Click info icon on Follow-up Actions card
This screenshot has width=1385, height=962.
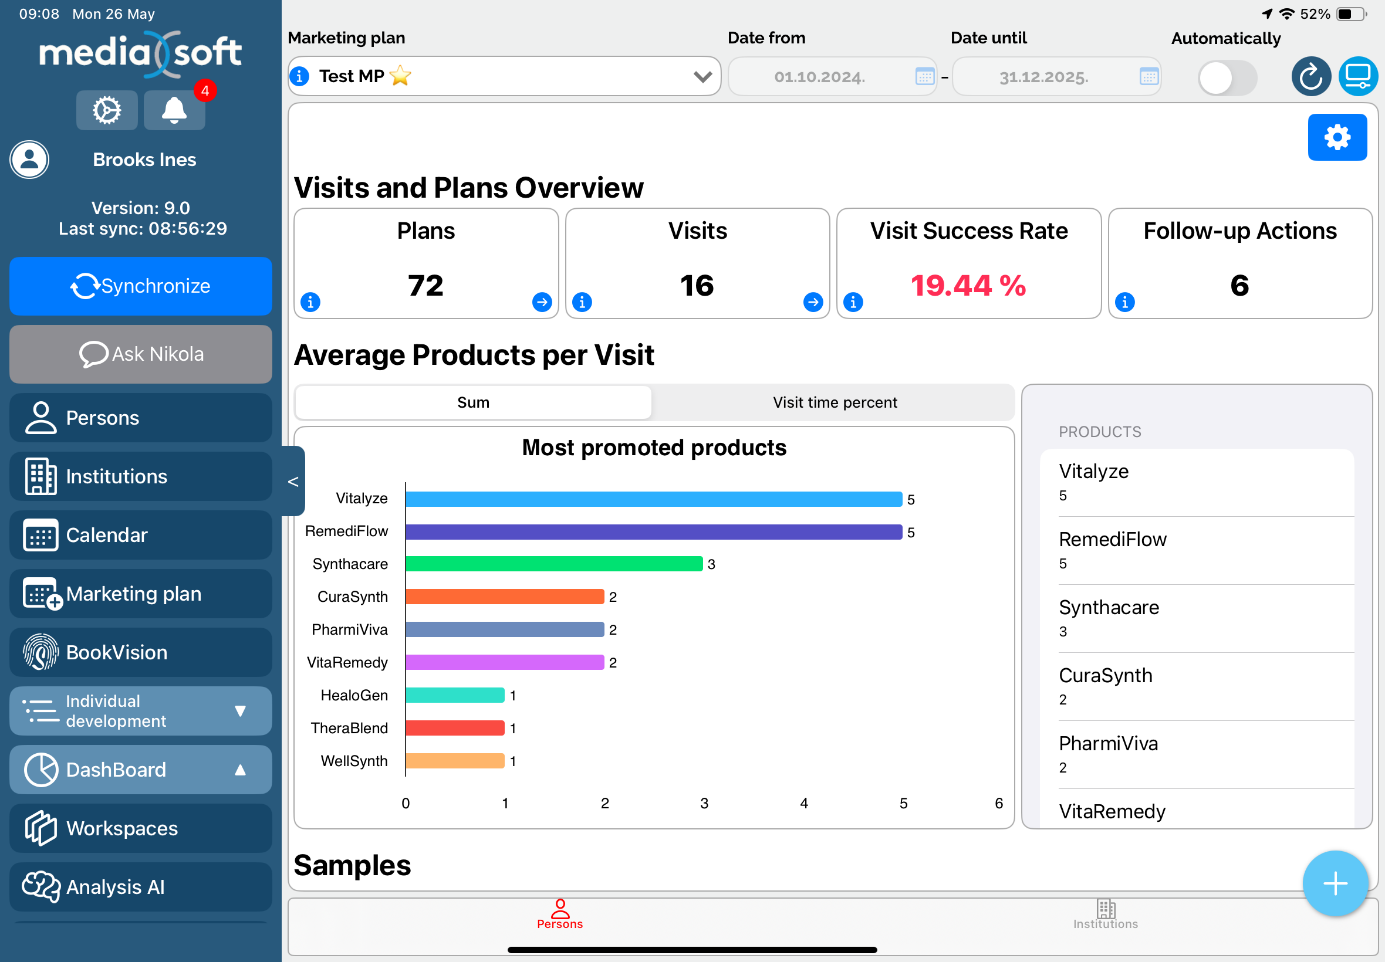click(1125, 302)
